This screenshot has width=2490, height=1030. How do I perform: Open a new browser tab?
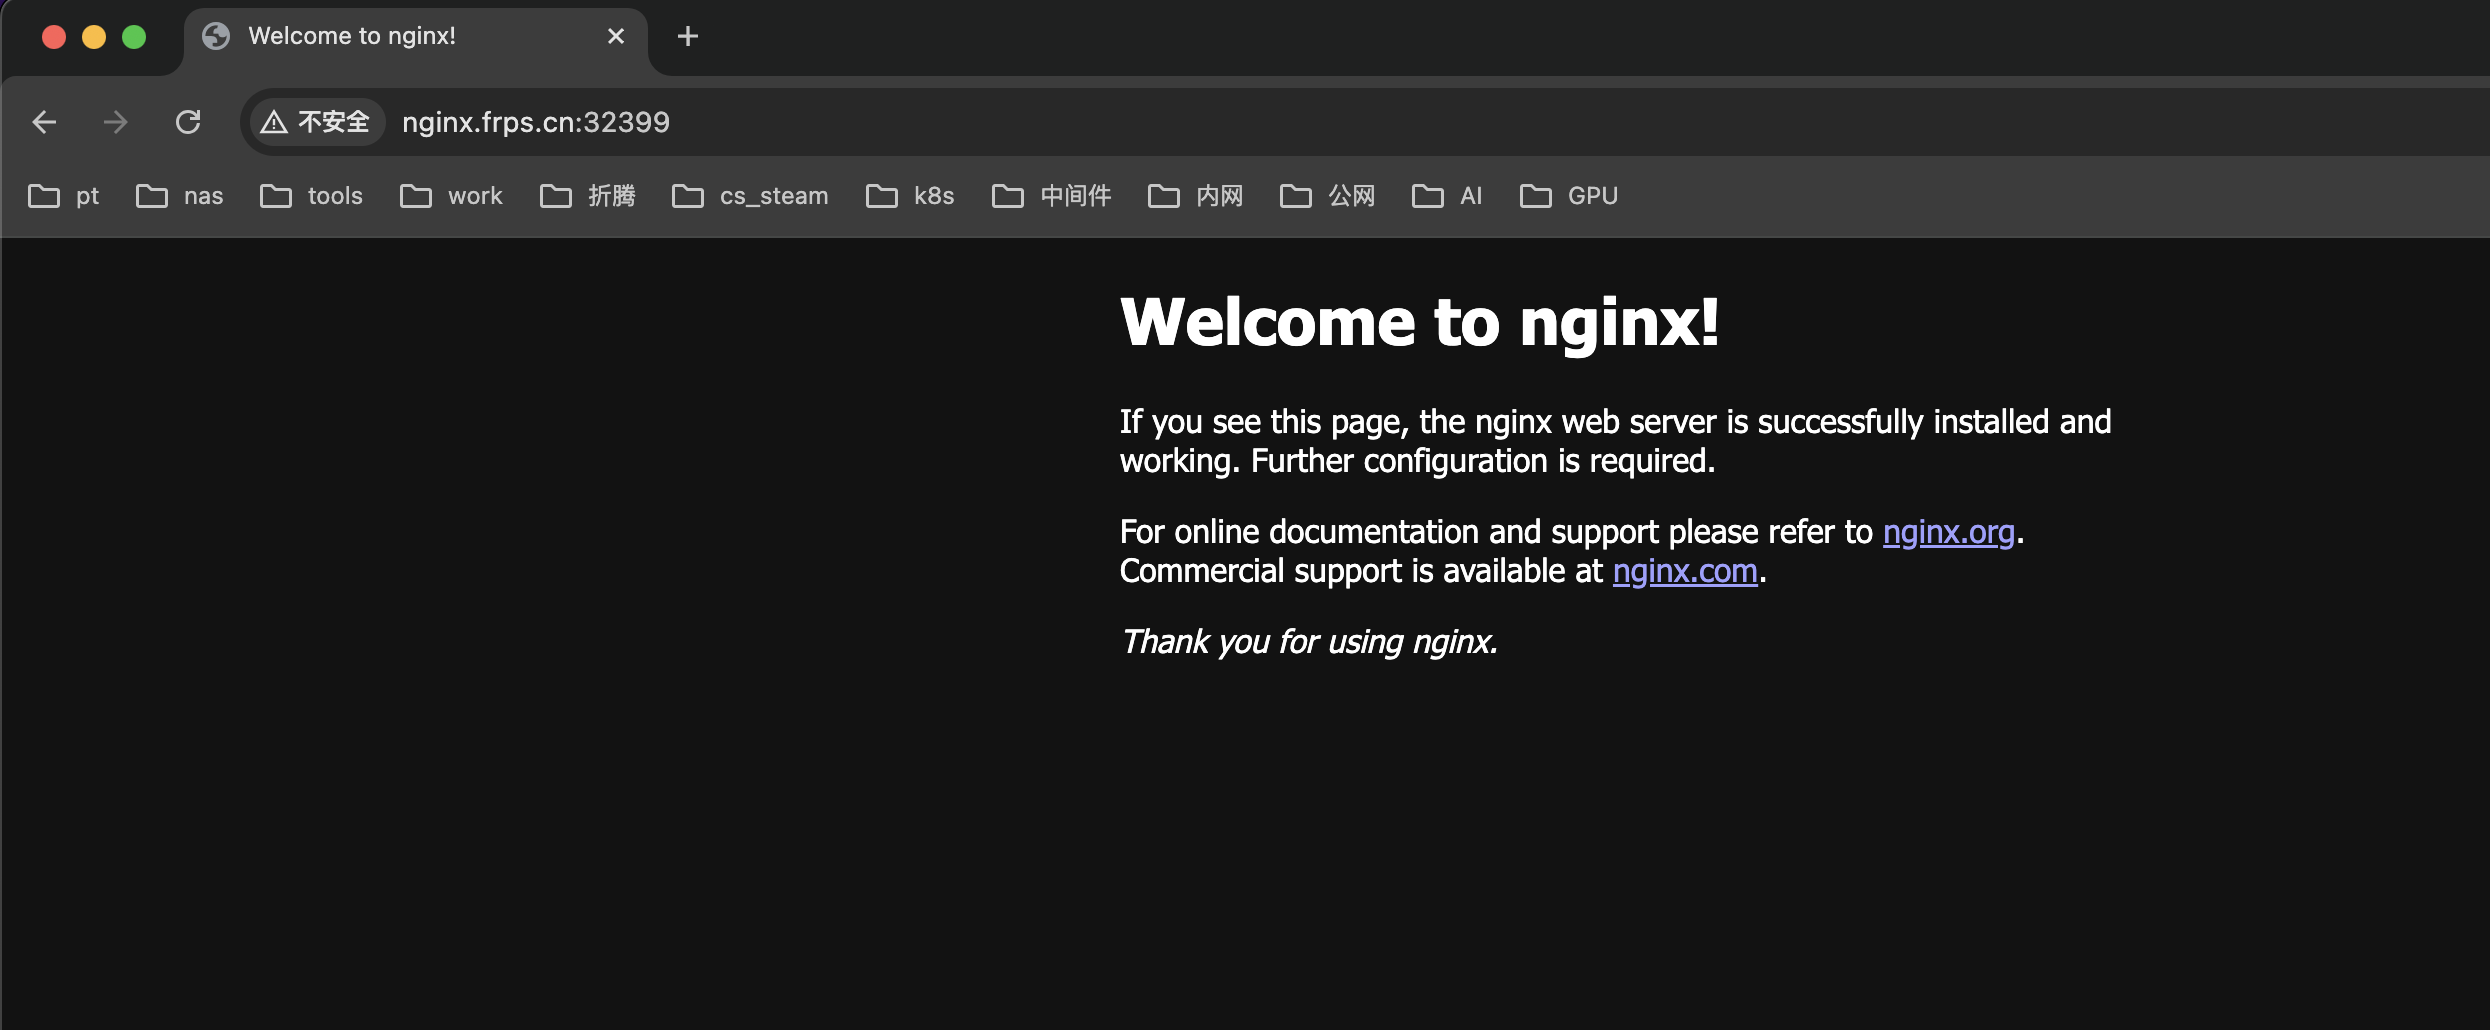[687, 36]
